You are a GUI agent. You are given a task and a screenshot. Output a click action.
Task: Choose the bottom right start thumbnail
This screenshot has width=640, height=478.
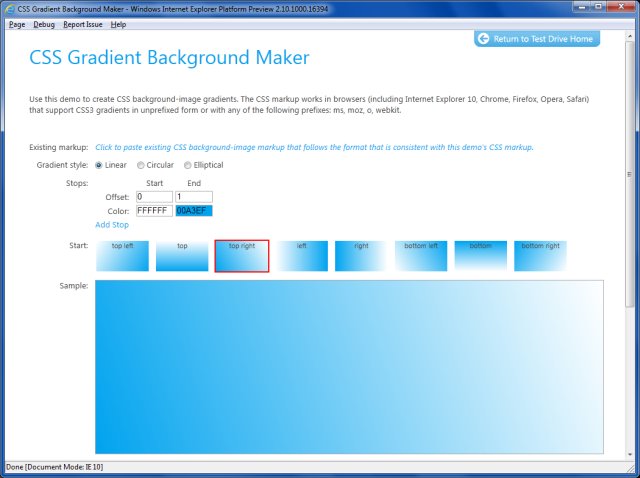(540, 256)
